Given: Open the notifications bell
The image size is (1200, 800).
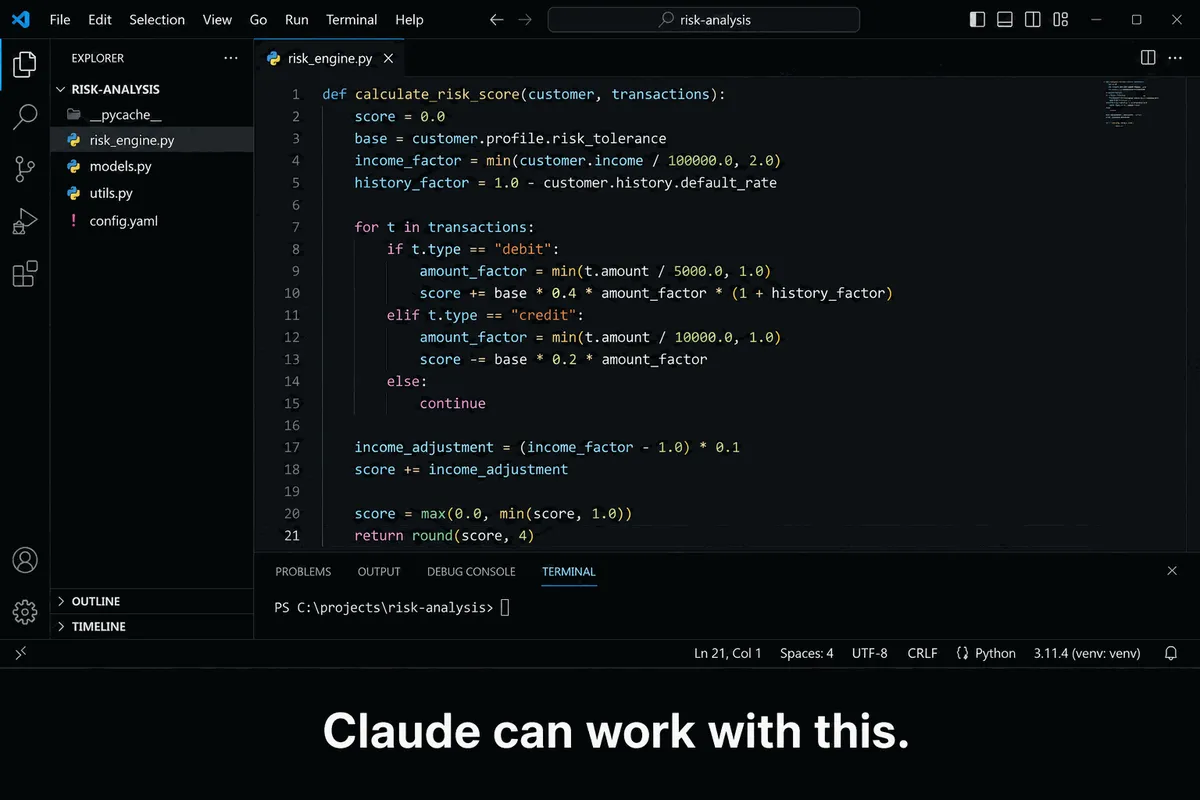Looking at the screenshot, I should coord(1171,653).
